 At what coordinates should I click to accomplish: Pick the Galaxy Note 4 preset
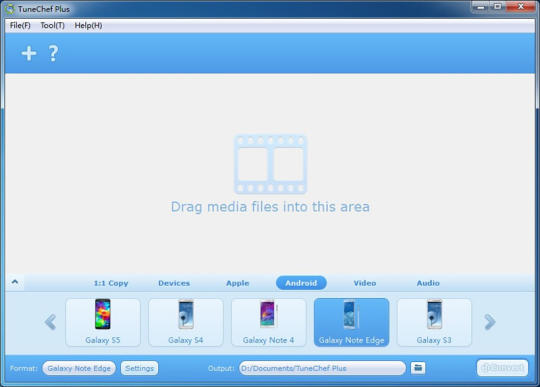[x=269, y=322]
